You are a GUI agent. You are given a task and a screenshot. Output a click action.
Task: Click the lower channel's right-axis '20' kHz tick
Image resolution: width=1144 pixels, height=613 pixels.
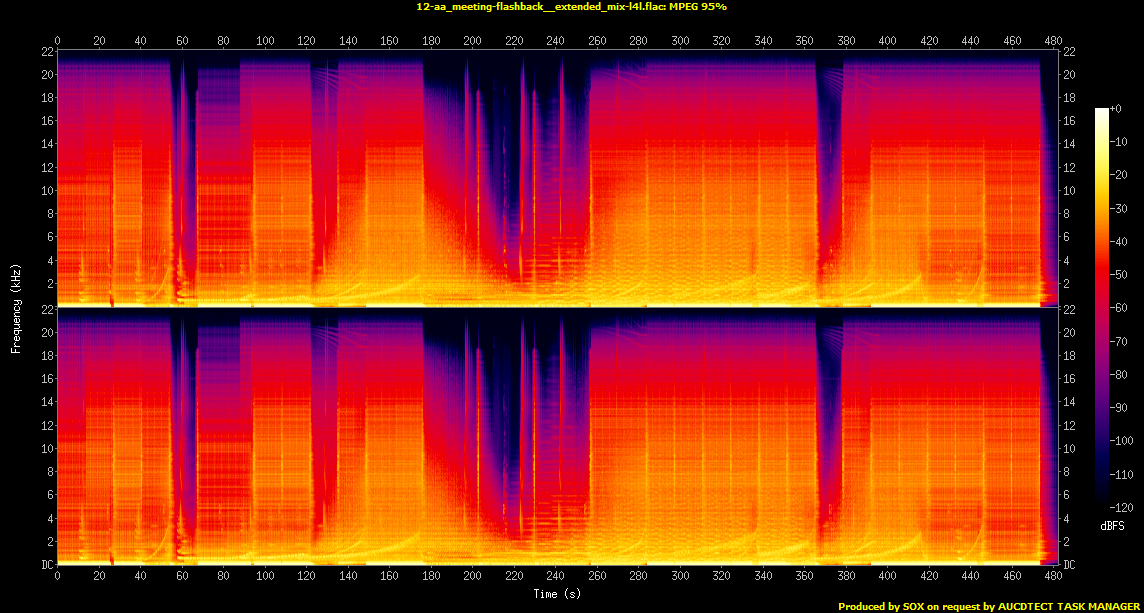tap(1068, 332)
